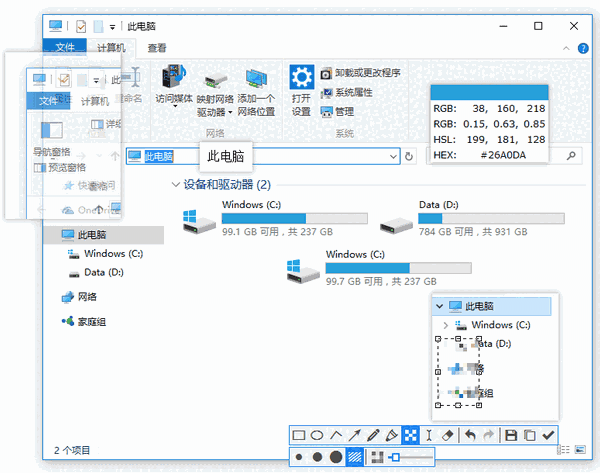
Task: Select the marker highlighter tool
Action: click(391, 435)
